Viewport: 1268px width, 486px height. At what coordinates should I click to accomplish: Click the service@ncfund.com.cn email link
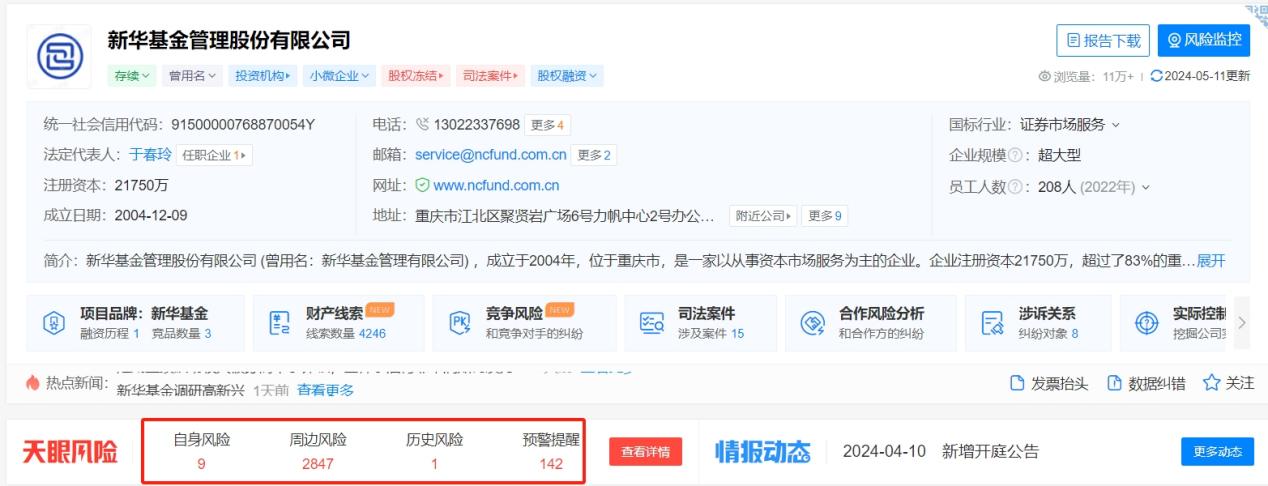coord(491,155)
